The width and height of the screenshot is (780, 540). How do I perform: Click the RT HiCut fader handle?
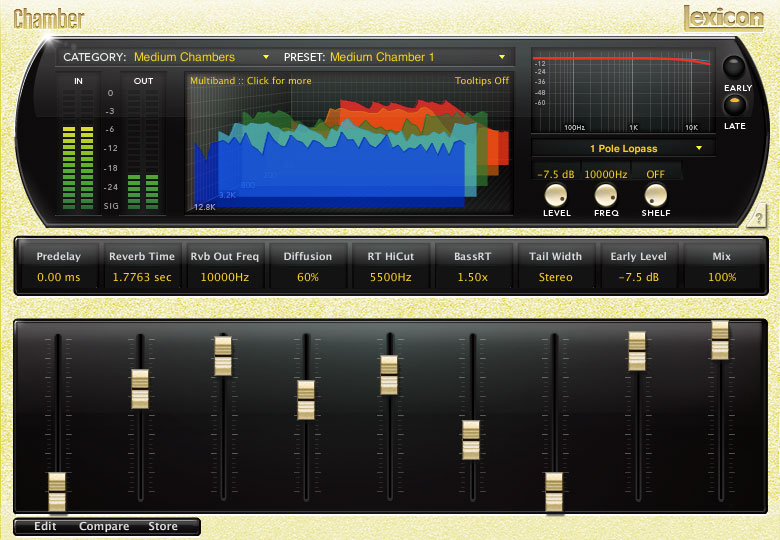(389, 375)
